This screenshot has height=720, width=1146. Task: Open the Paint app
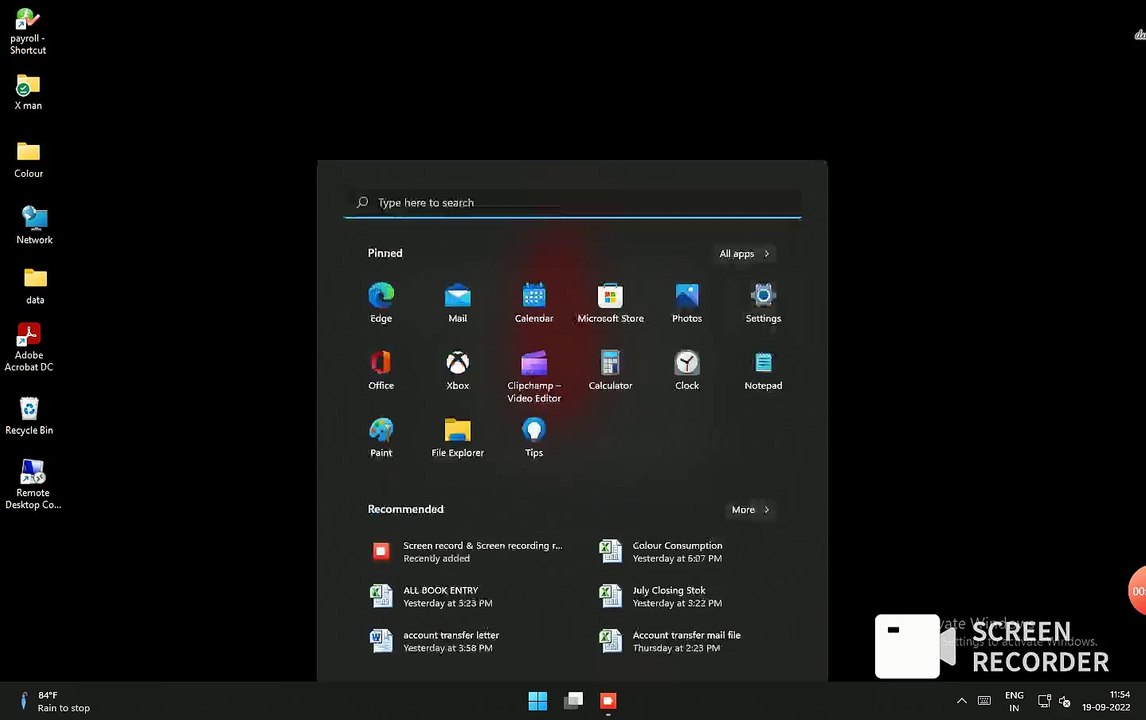click(381, 437)
